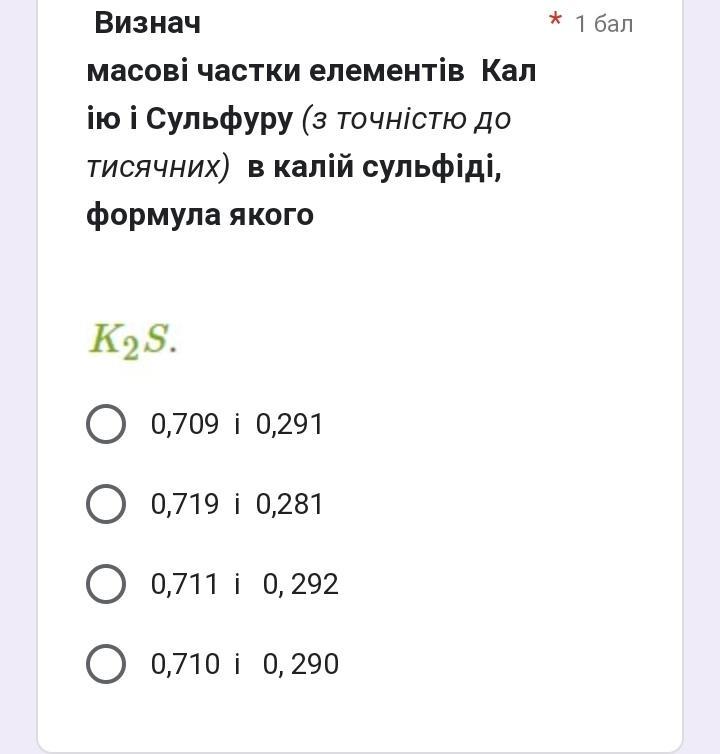Pick the 0,710 і 0, 290 radio circle

point(106,664)
